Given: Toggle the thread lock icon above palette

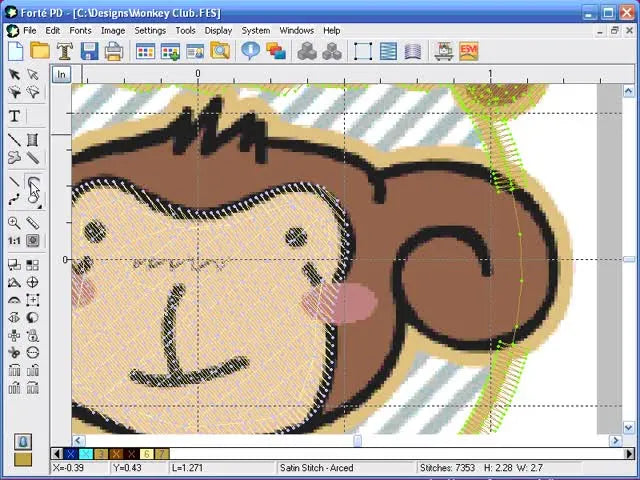Looking at the screenshot, I should click(x=22, y=441).
